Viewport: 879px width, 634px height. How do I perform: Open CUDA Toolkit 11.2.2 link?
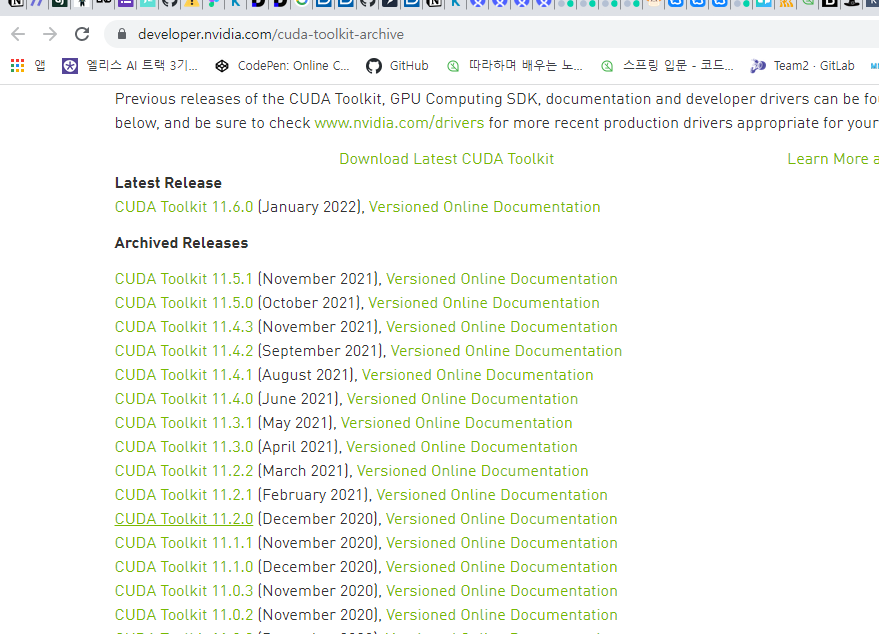pyautogui.click(x=184, y=471)
